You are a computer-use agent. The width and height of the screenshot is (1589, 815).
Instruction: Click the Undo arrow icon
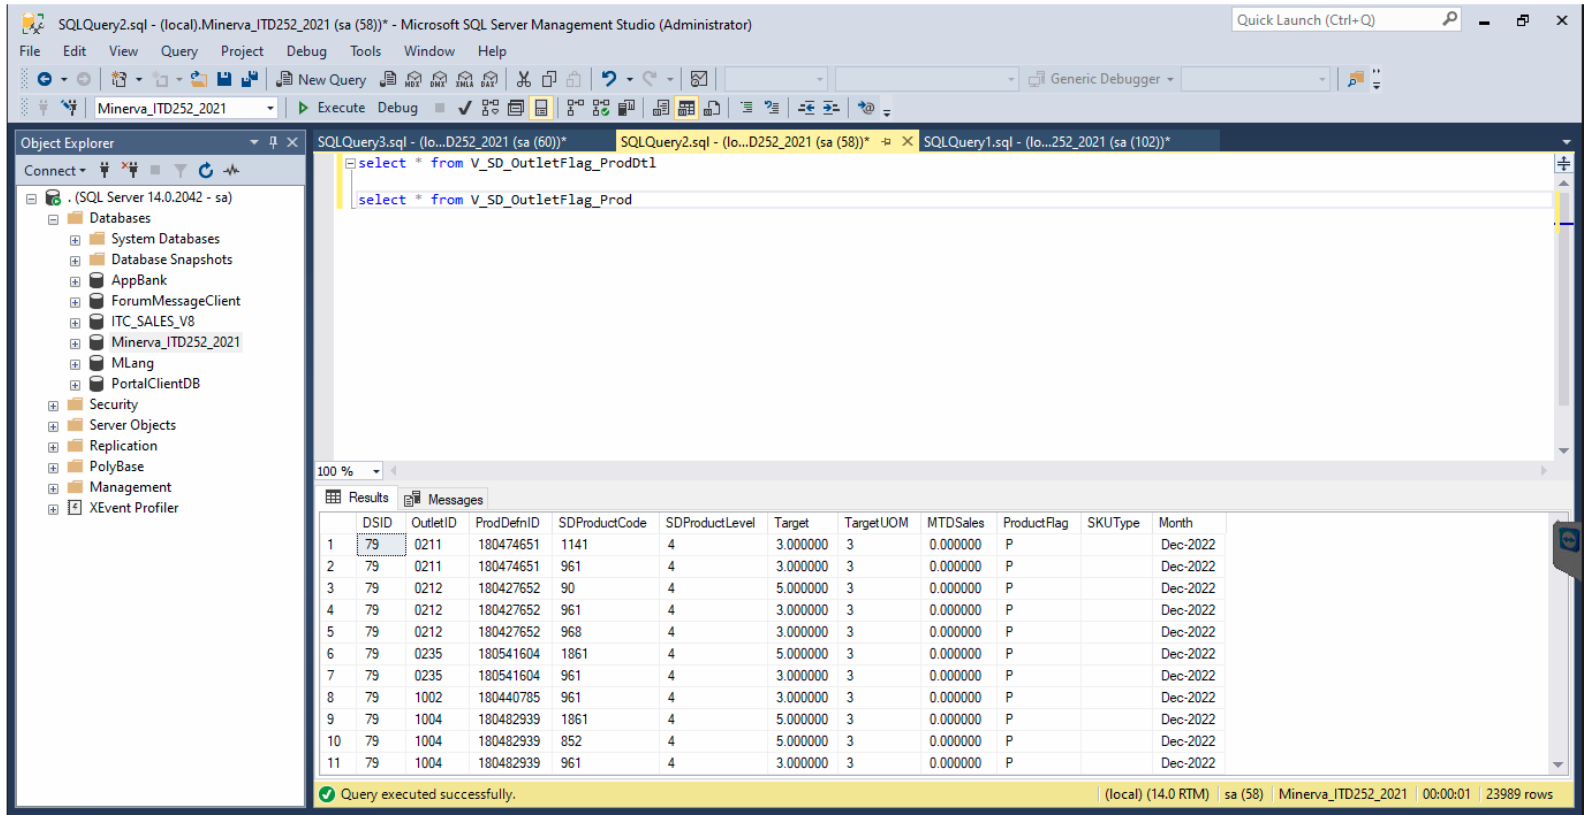point(608,79)
